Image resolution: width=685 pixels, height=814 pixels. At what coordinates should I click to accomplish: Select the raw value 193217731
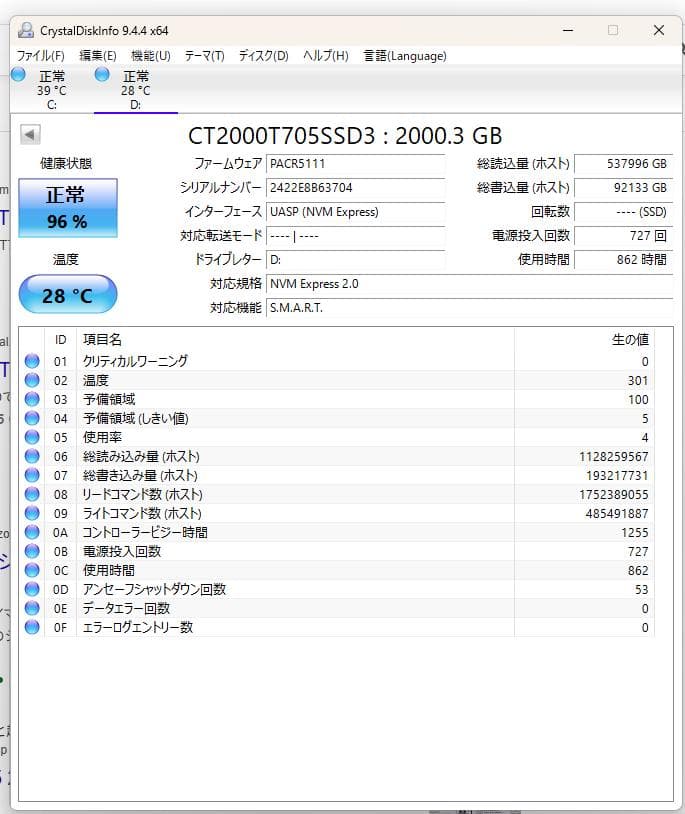618,476
